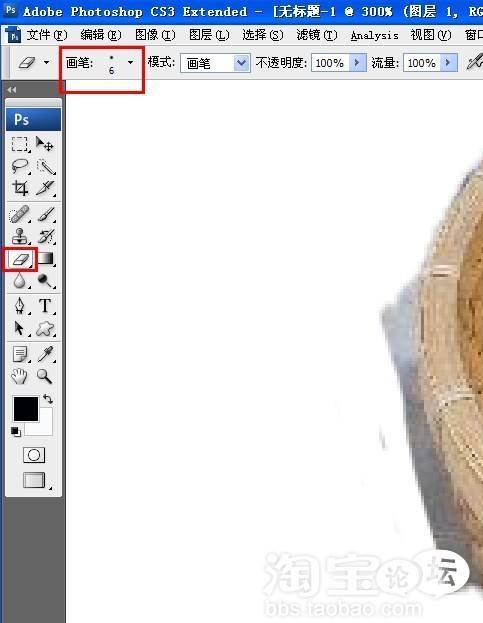Change the screen mode
Image resolution: width=483 pixels, height=623 pixels.
tap(35, 480)
